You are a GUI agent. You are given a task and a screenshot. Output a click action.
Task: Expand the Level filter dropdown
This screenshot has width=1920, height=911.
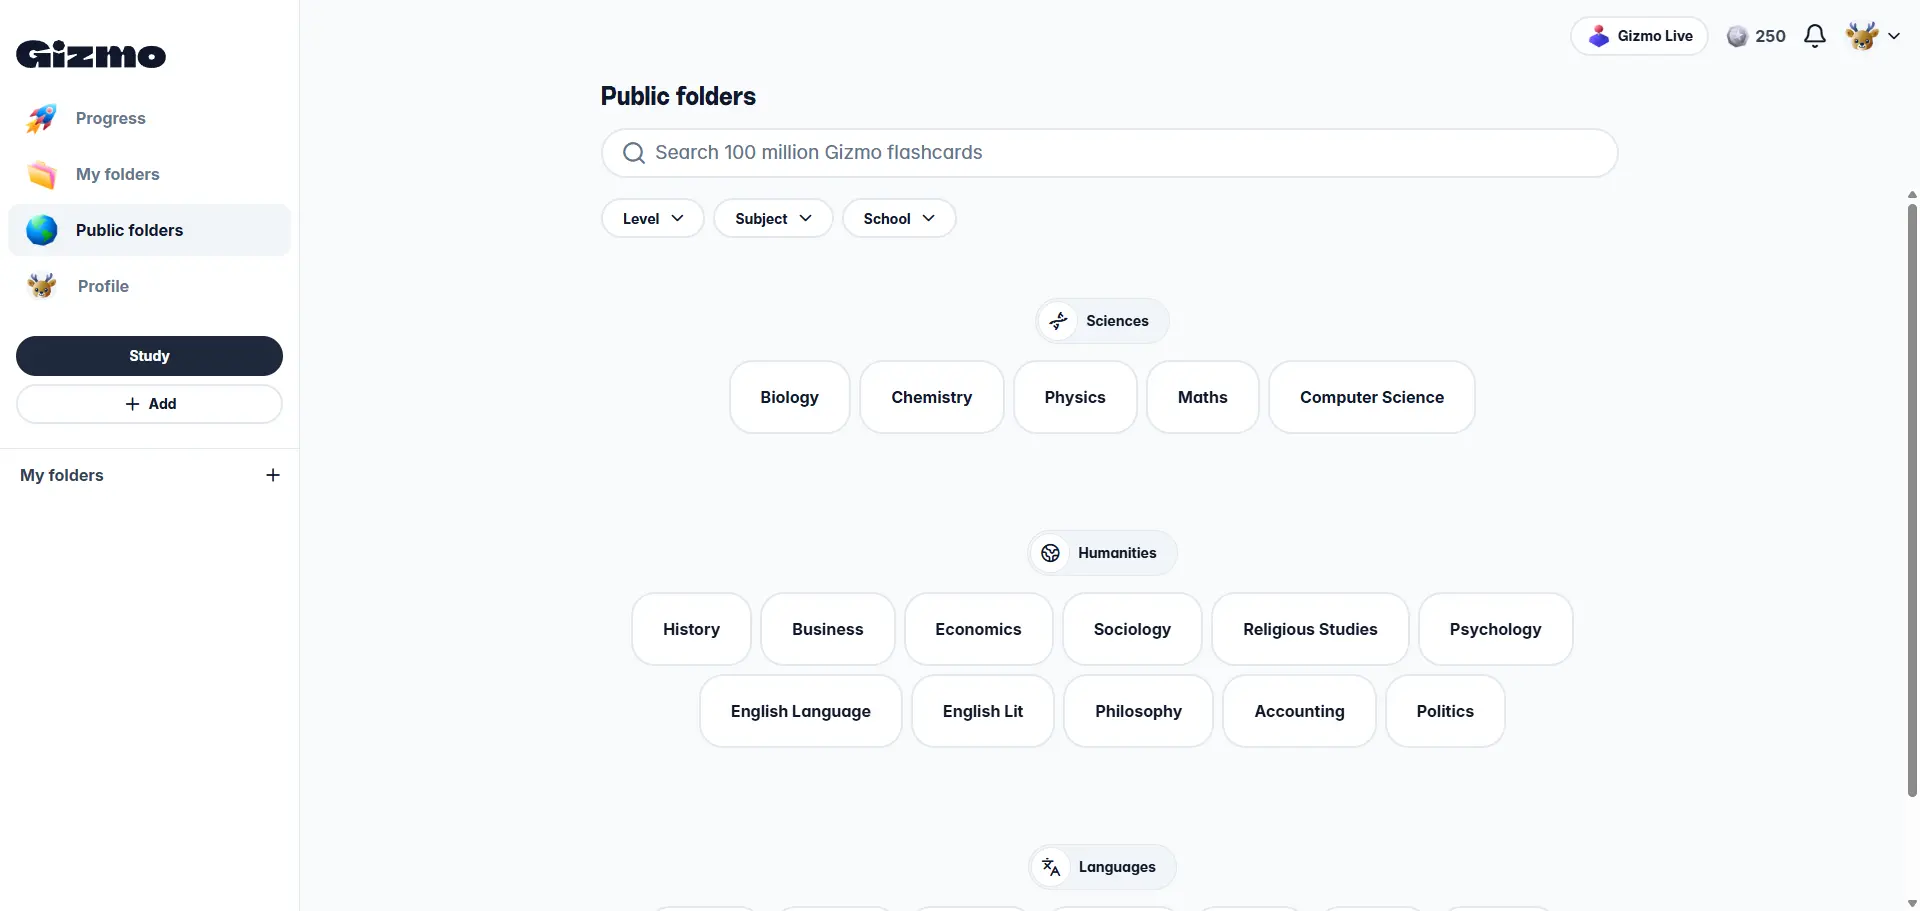(653, 218)
